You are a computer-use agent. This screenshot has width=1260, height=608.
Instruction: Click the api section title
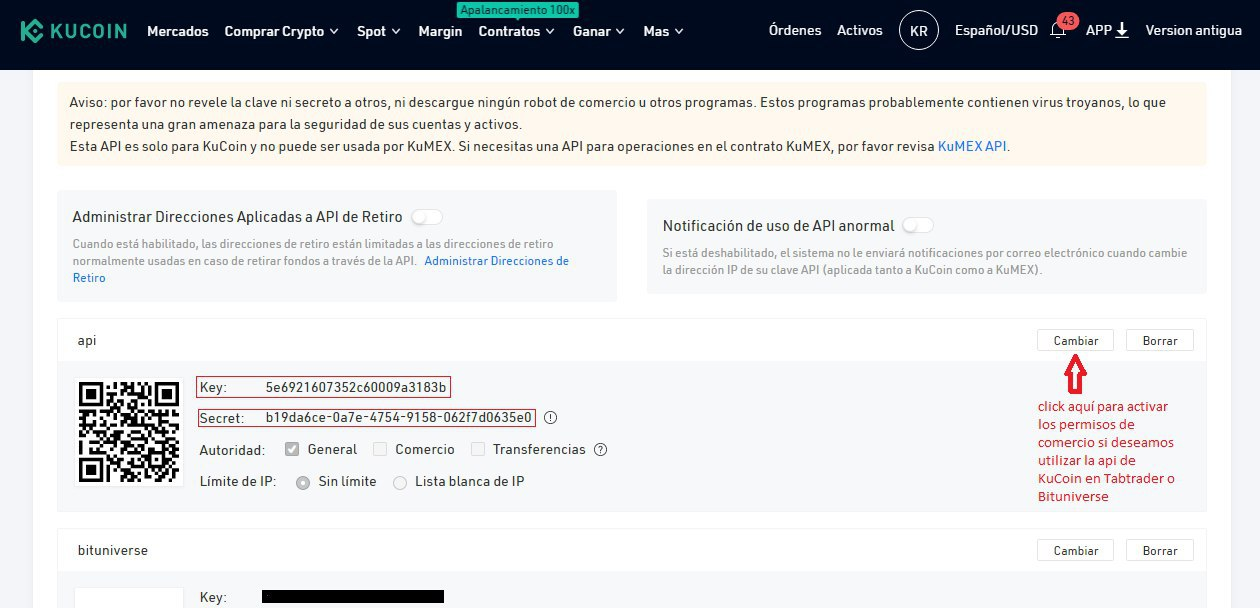pos(87,341)
